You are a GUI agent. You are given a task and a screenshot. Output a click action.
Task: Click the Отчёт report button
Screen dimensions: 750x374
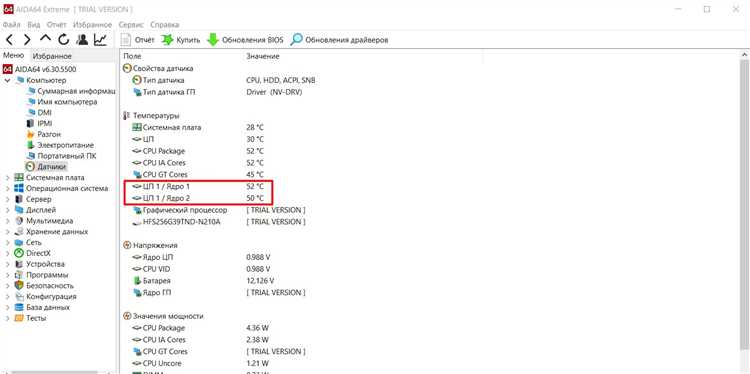point(138,40)
